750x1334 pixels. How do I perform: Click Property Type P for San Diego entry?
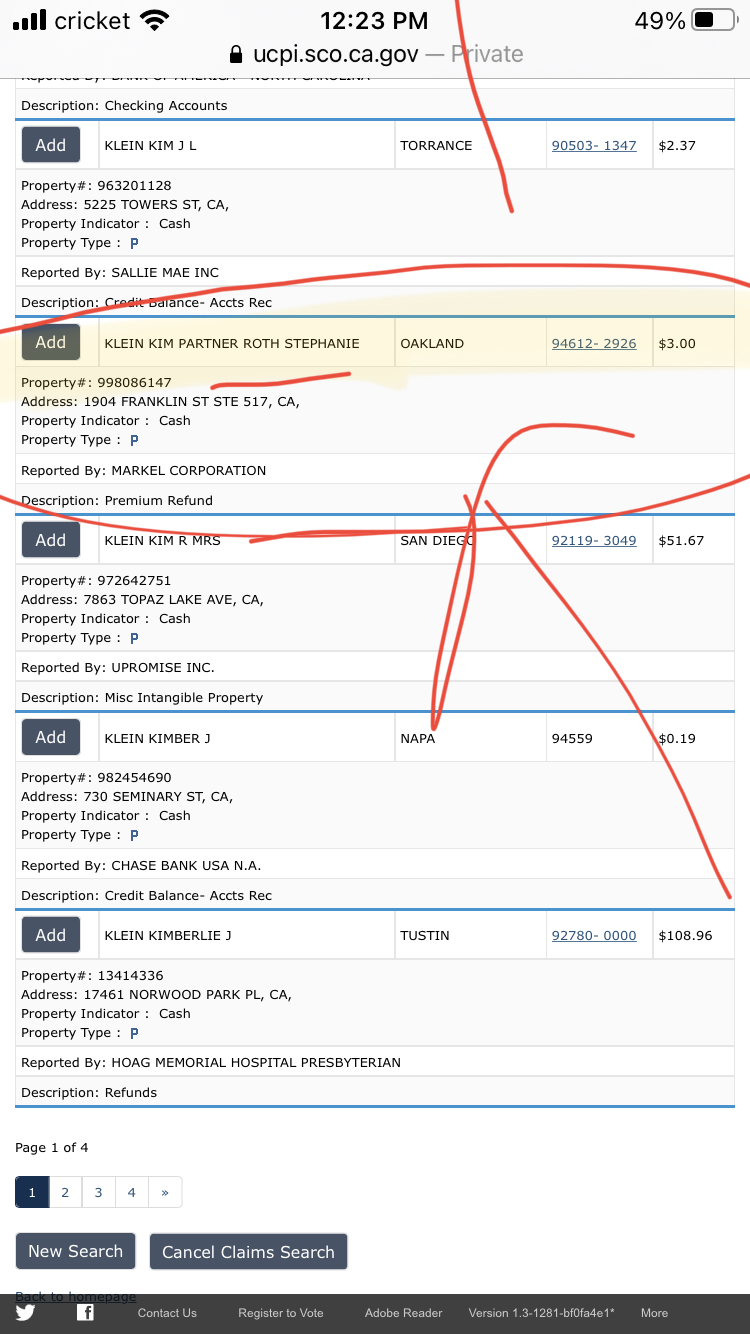pyautogui.click(x=134, y=638)
